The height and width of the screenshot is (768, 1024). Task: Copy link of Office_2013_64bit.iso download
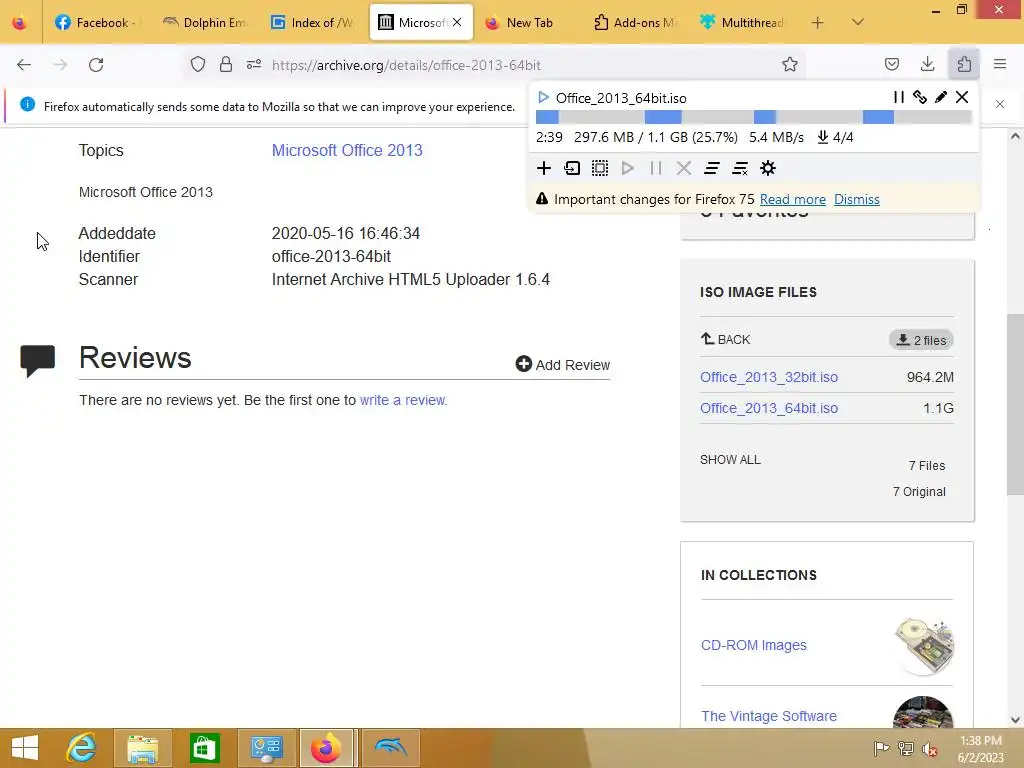click(920, 97)
